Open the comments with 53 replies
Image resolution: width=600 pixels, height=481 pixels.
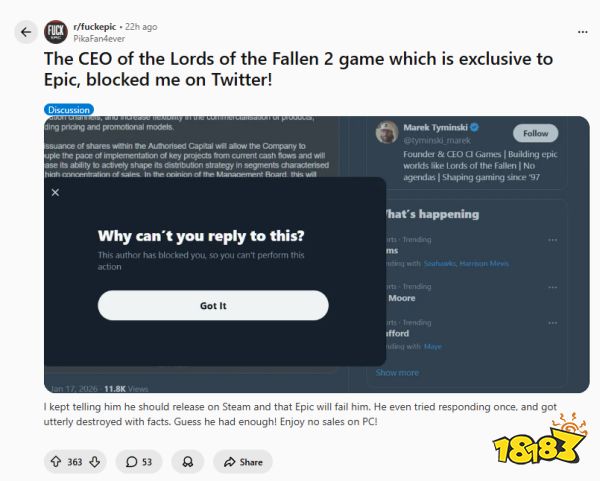[138, 461]
